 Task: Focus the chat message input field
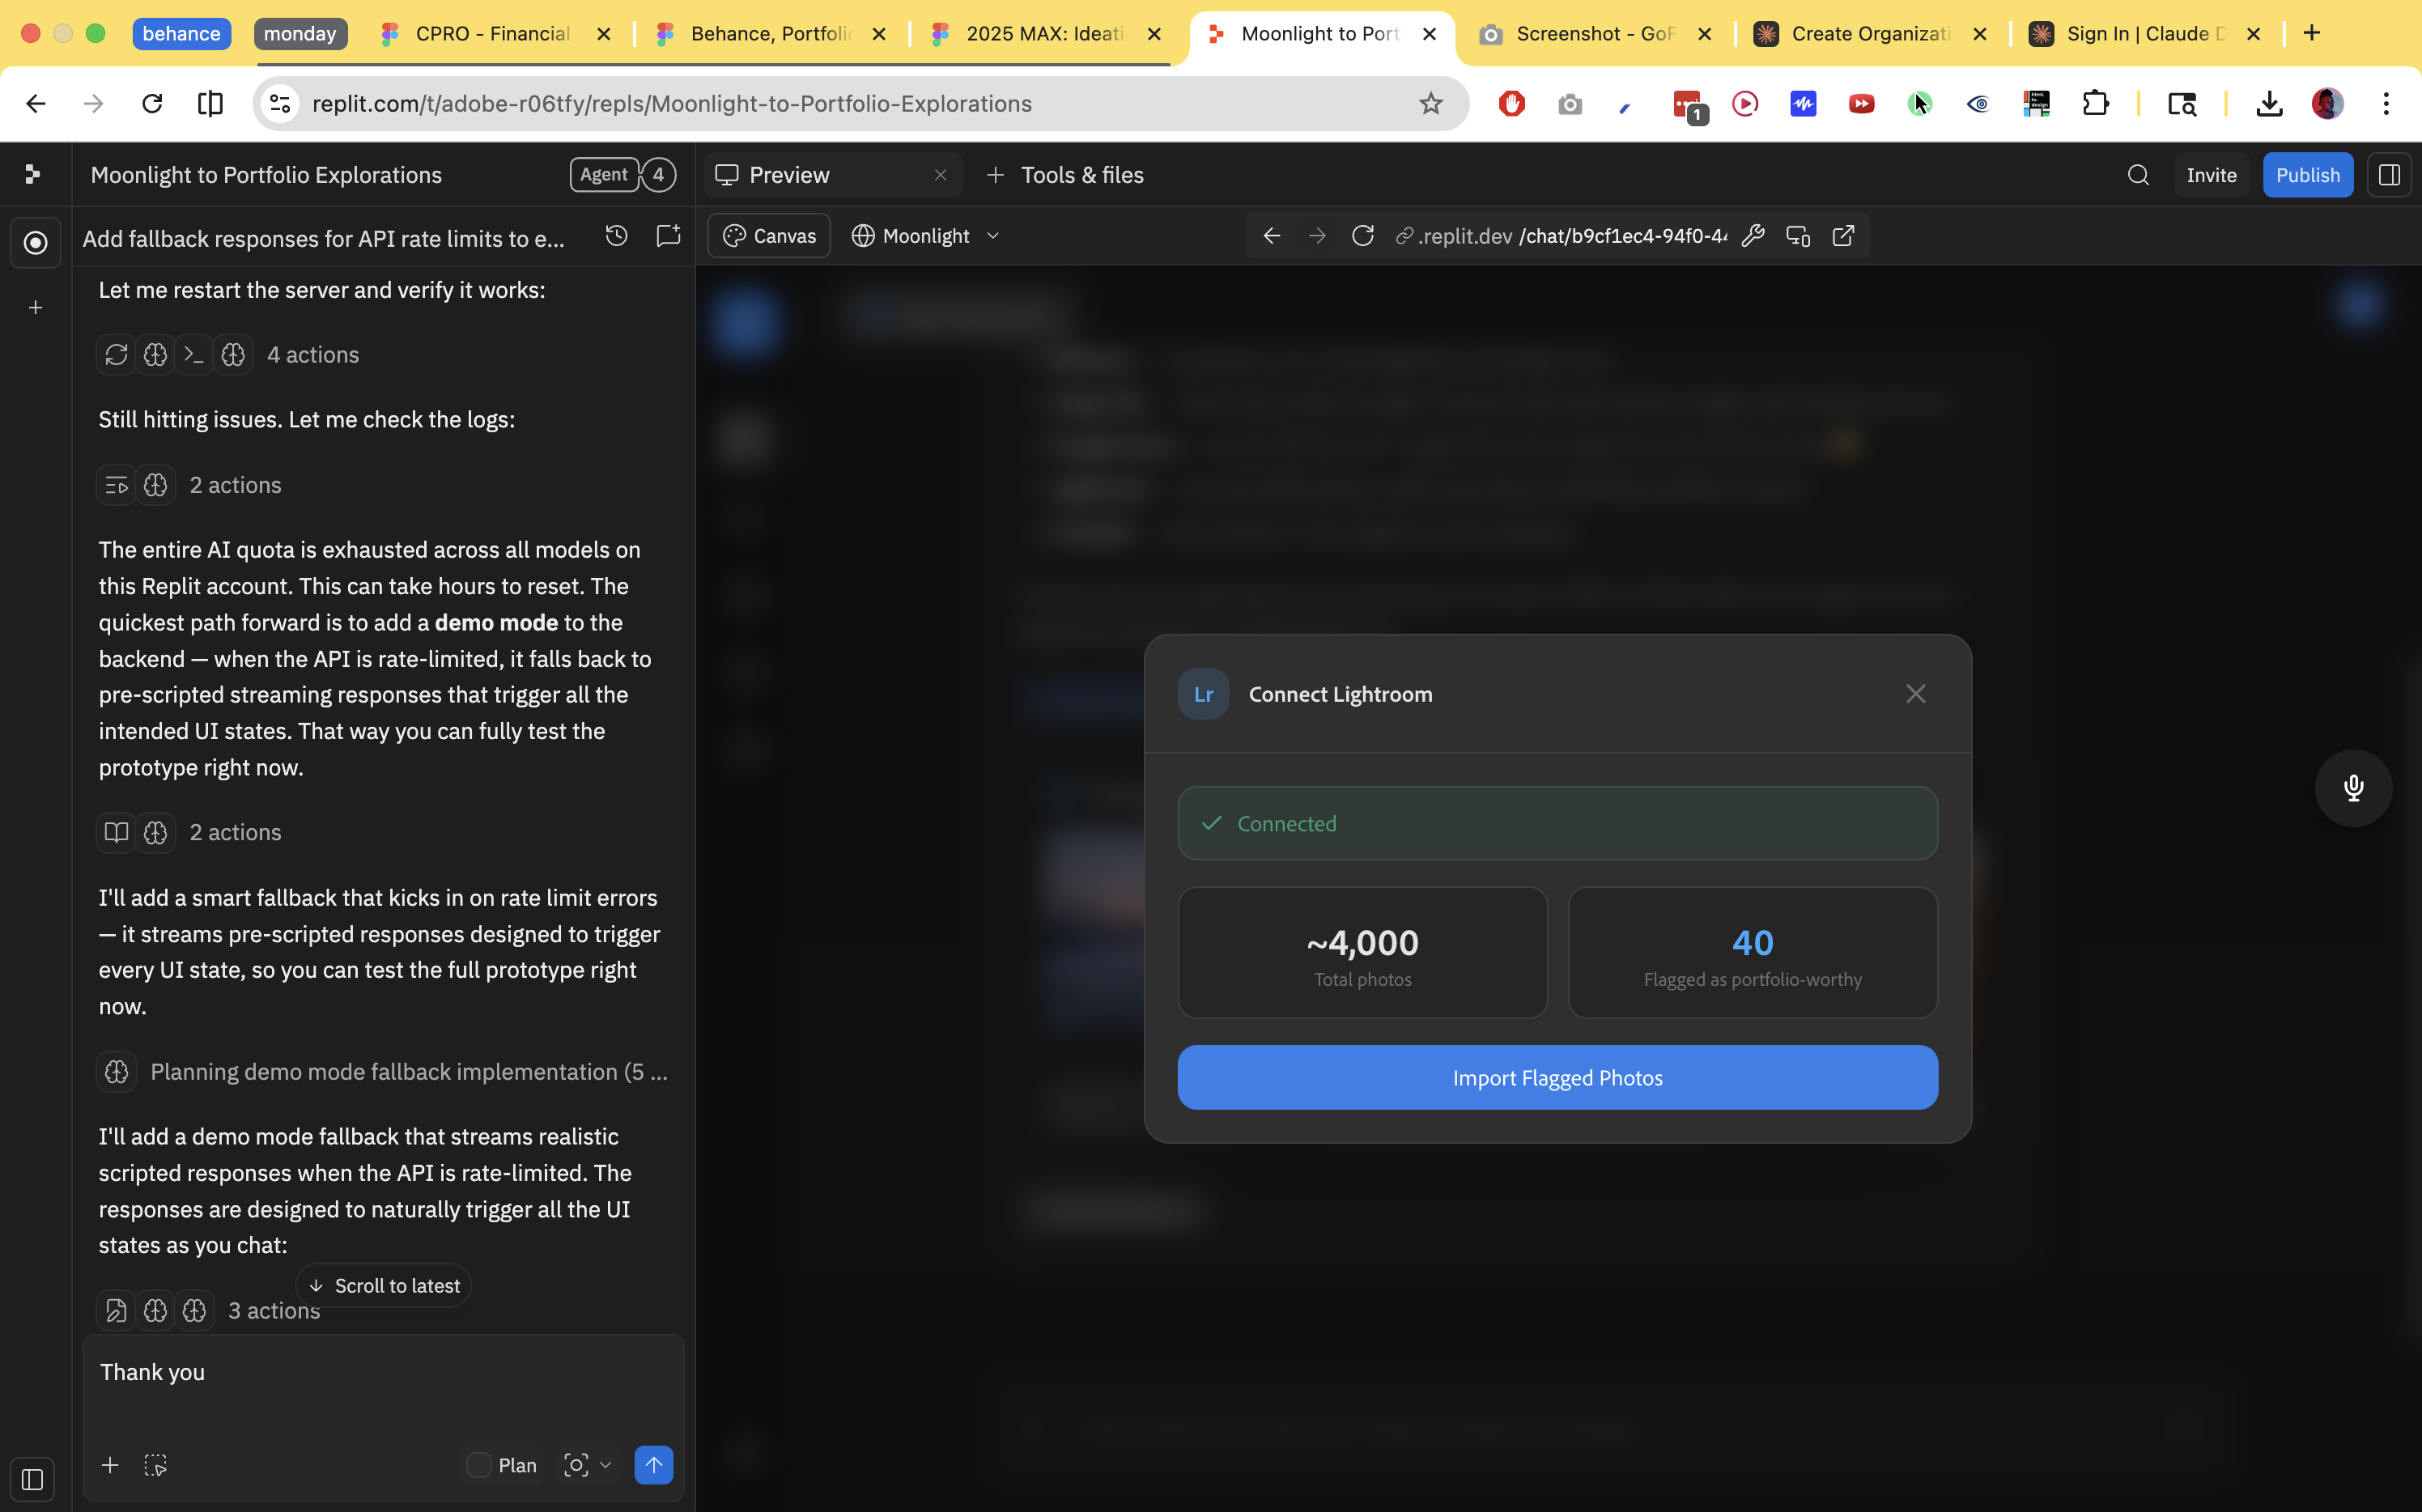pyautogui.click(x=383, y=1390)
